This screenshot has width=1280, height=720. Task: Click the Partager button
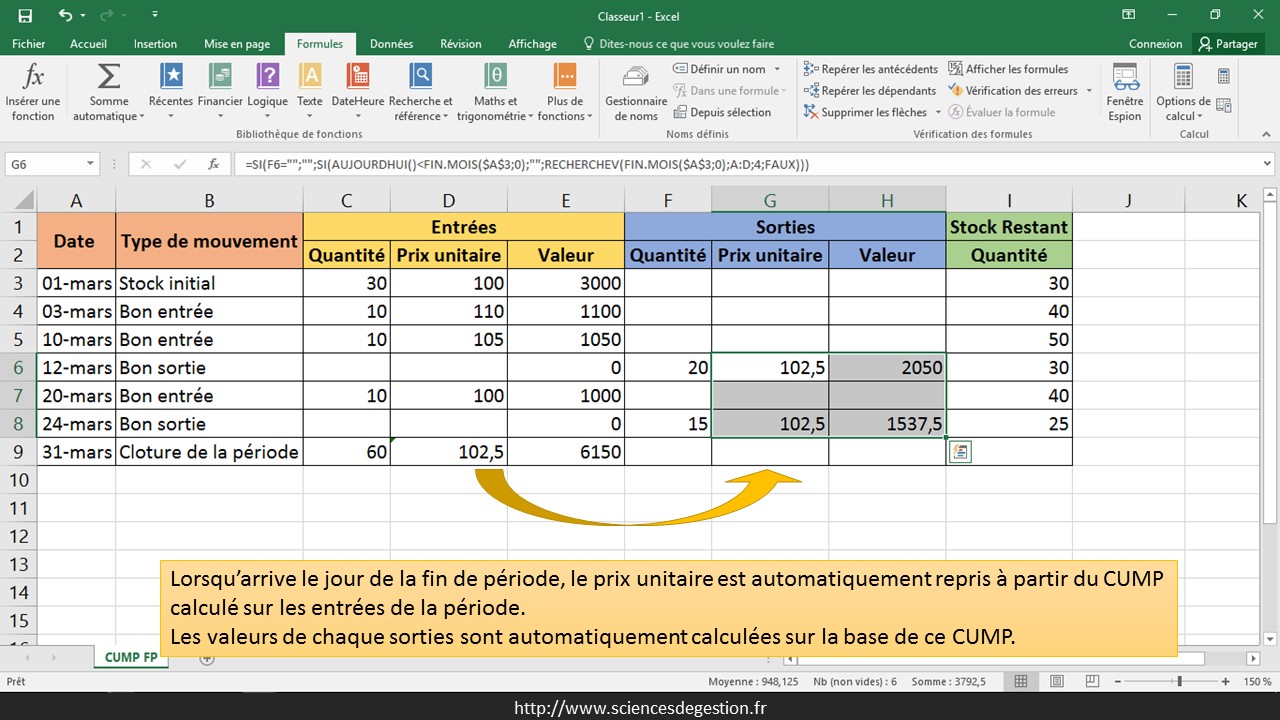tap(1229, 44)
